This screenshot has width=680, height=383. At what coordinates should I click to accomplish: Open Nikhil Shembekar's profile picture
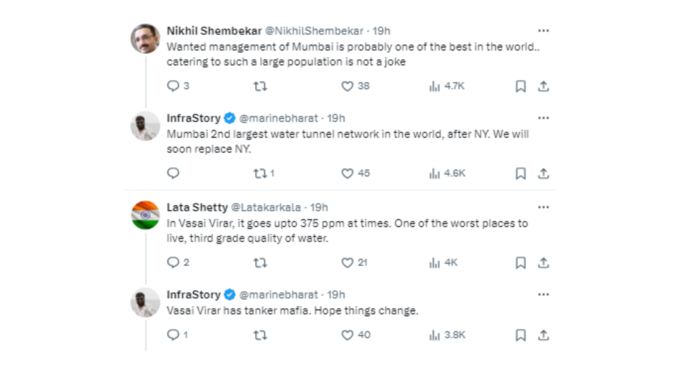click(x=145, y=39)
